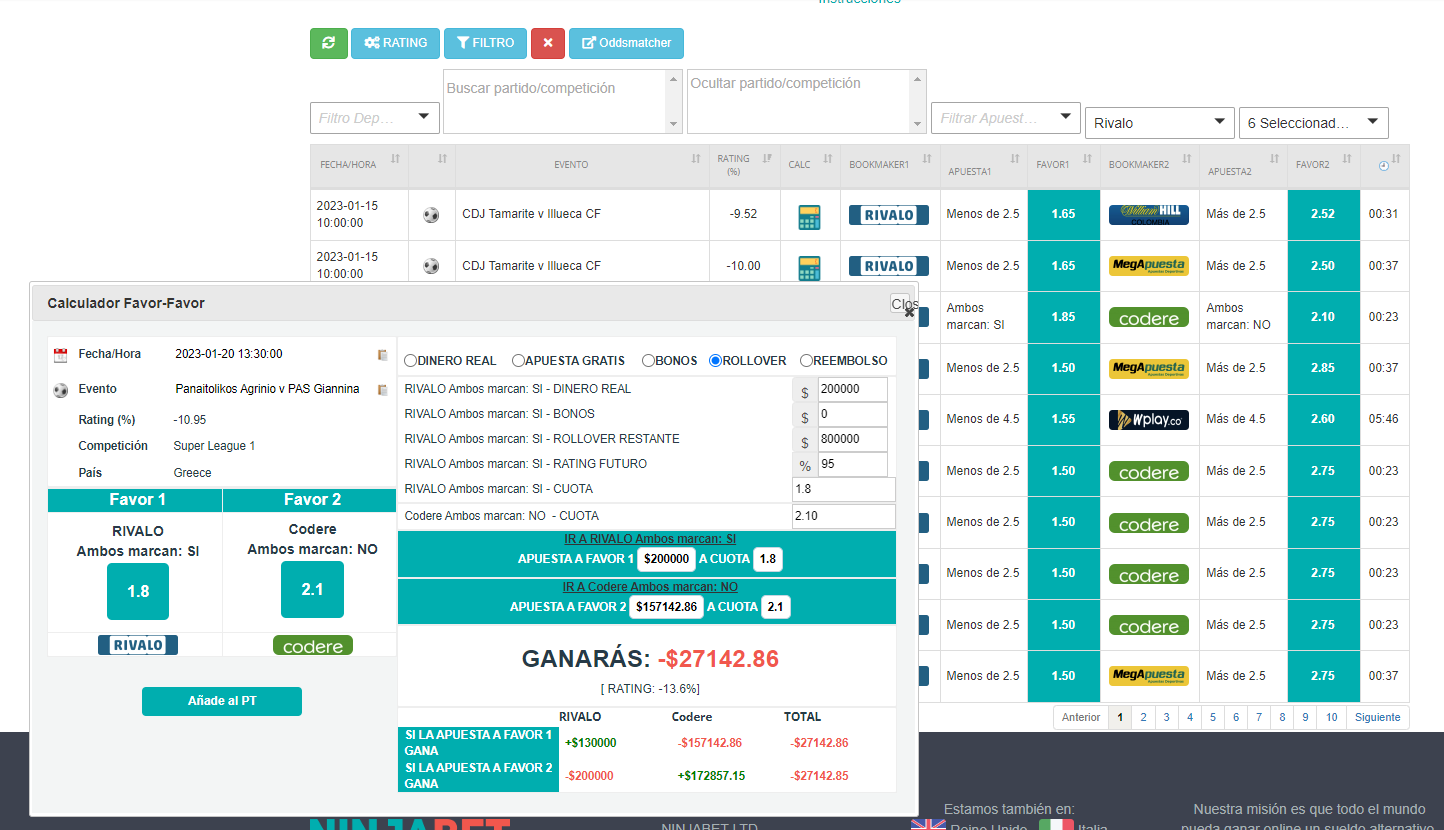1444x830 pixels.
Task: Click the Codere CUOTA field 2.10
Action: [843, 517]
